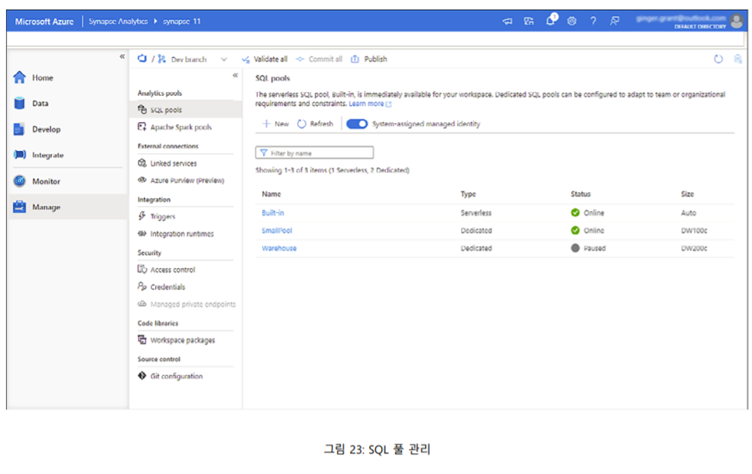Click the Azure Purview eye icon
This screenshot has width=752, height=474.
pyautogui.click(x=142, y=180)
